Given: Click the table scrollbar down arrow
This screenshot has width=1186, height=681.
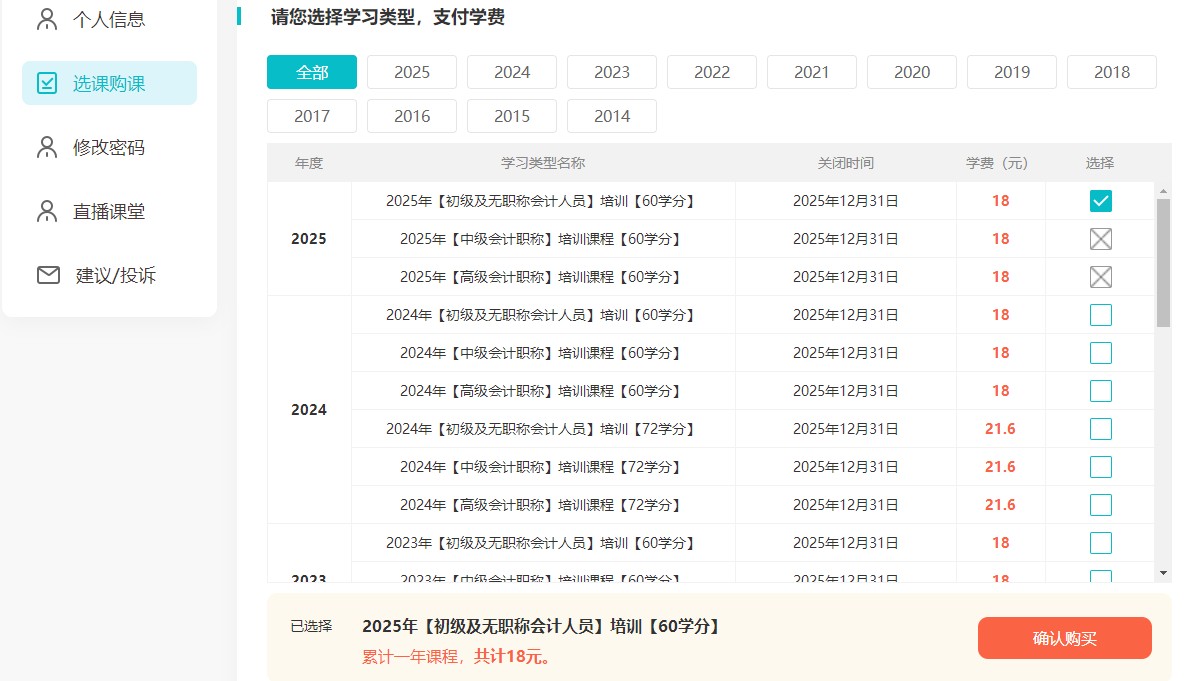Looking at the screenshot, I should tap(1163, 574).
